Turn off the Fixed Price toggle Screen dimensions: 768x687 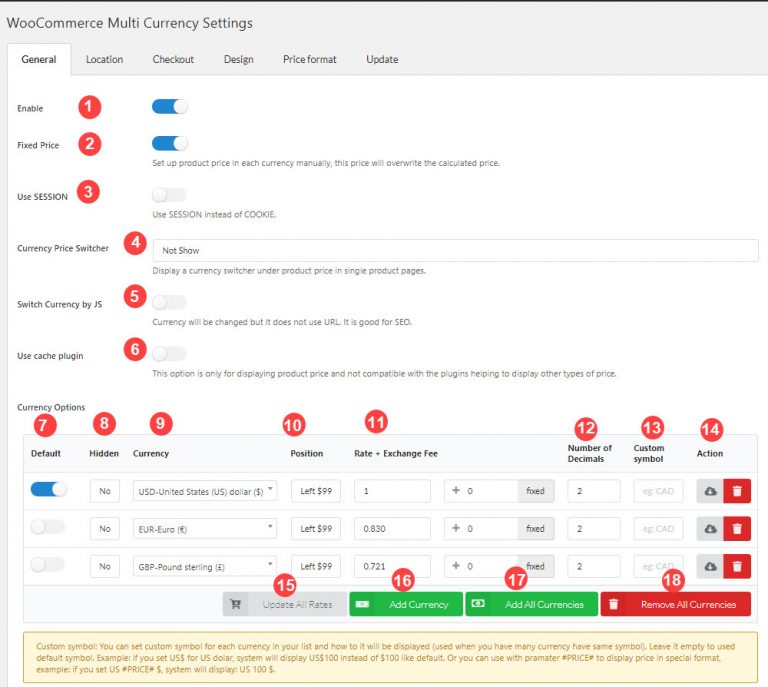[169, 144]
